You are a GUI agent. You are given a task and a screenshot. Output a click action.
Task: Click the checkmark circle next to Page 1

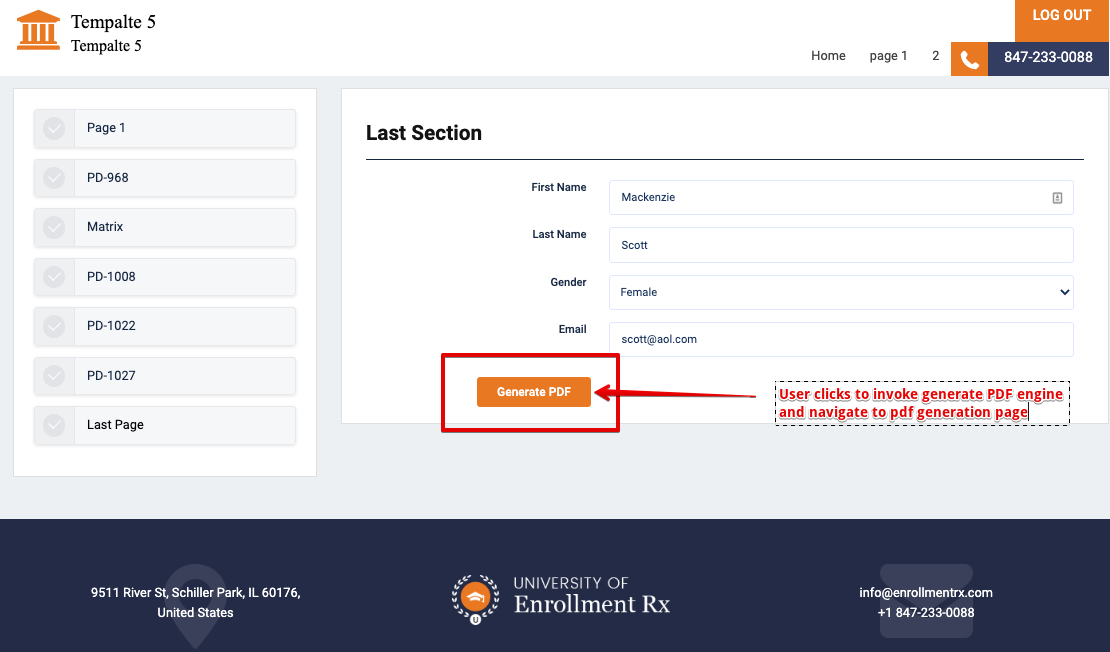coord(55,128)
